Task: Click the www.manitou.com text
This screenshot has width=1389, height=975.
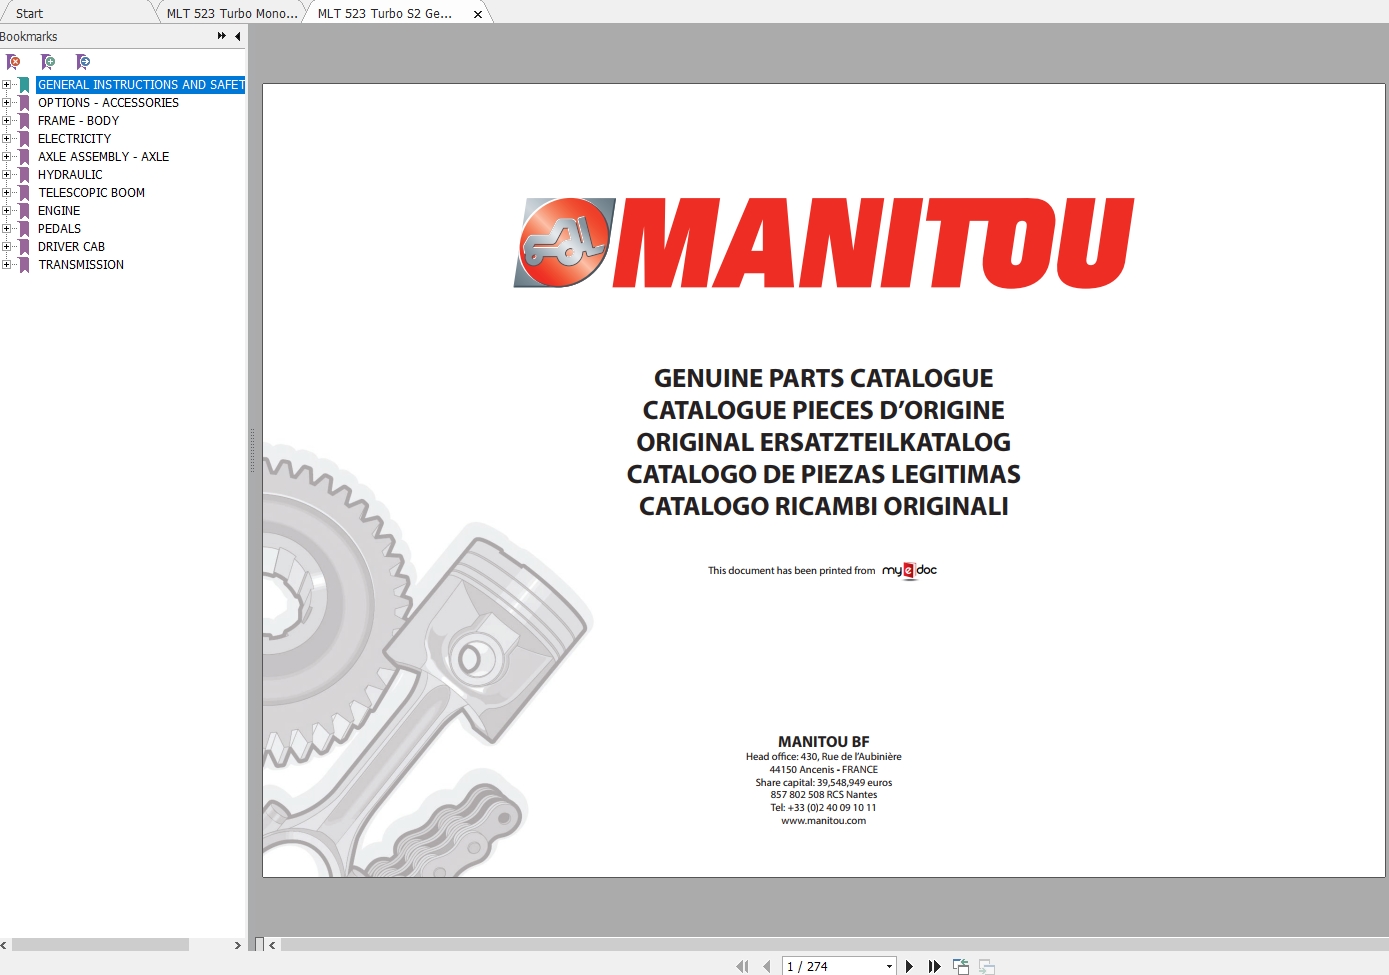Action: (x=824, y=821)
